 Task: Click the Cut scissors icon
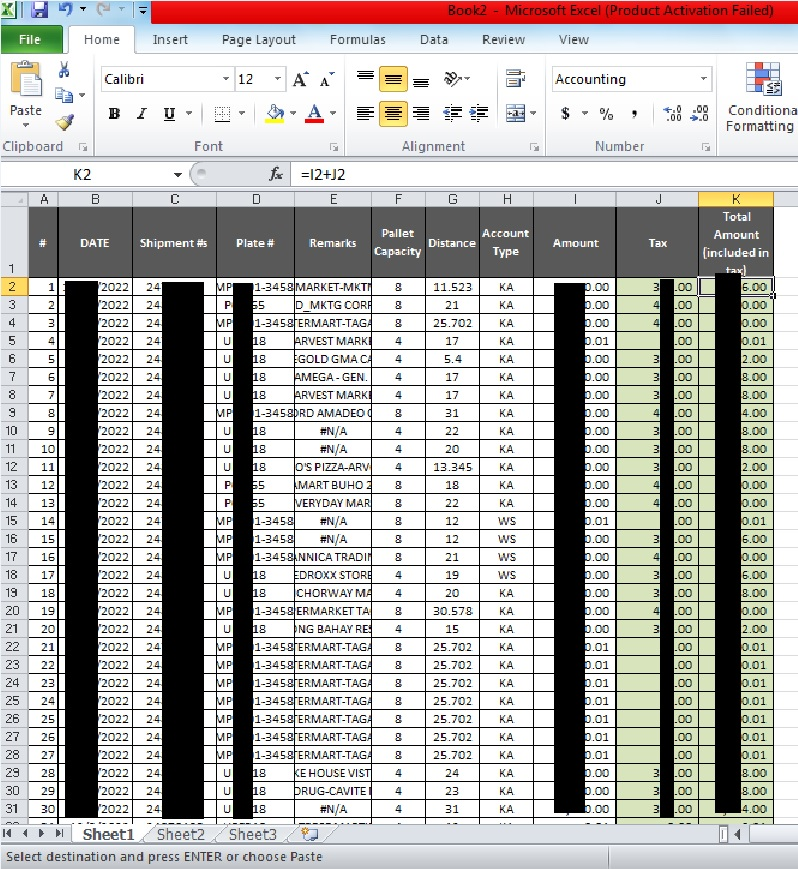[64, 70]
